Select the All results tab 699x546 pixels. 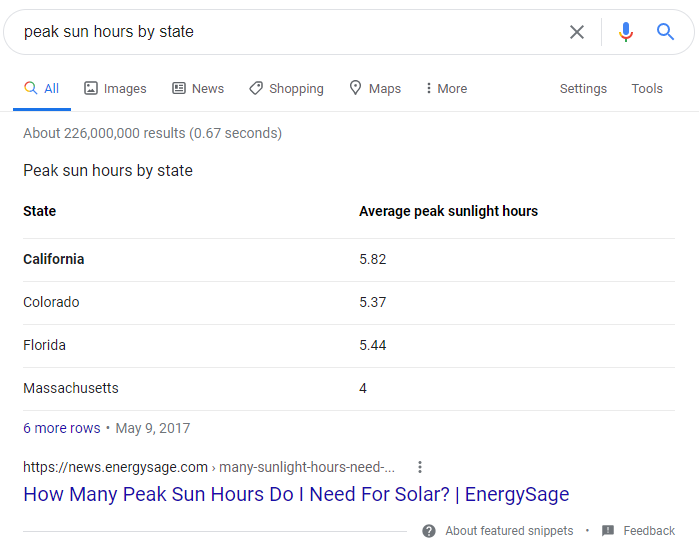pos(41,89)
